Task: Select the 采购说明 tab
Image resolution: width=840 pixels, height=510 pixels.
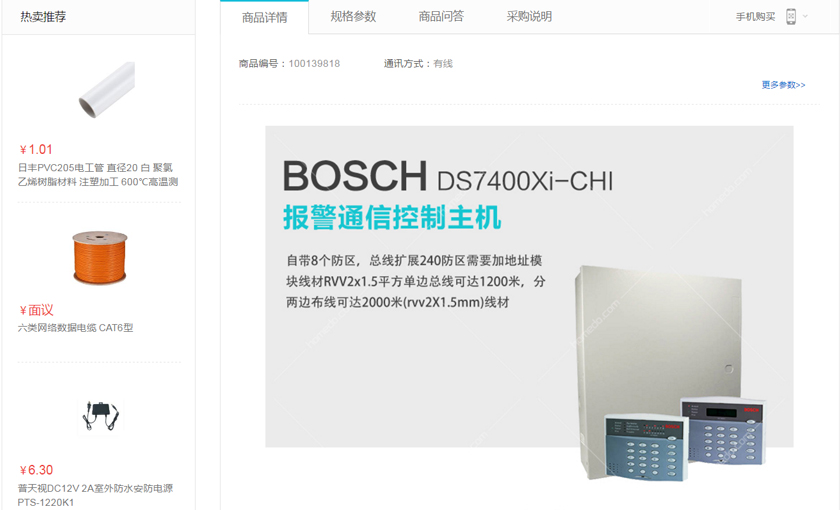Action: [x=529, y=17]
